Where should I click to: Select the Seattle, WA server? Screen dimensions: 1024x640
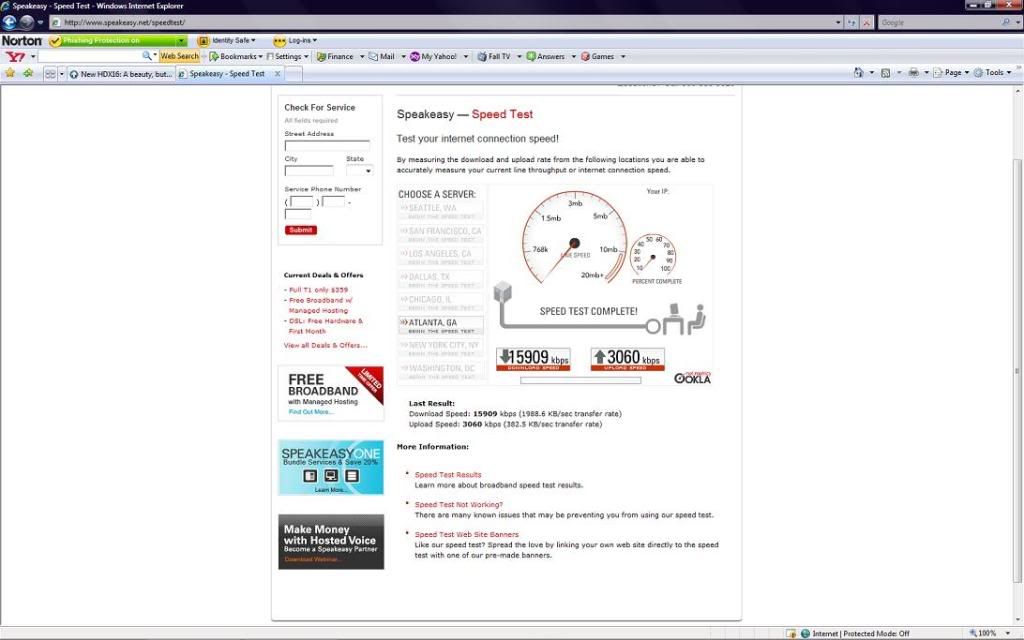[x=441, y=211]
